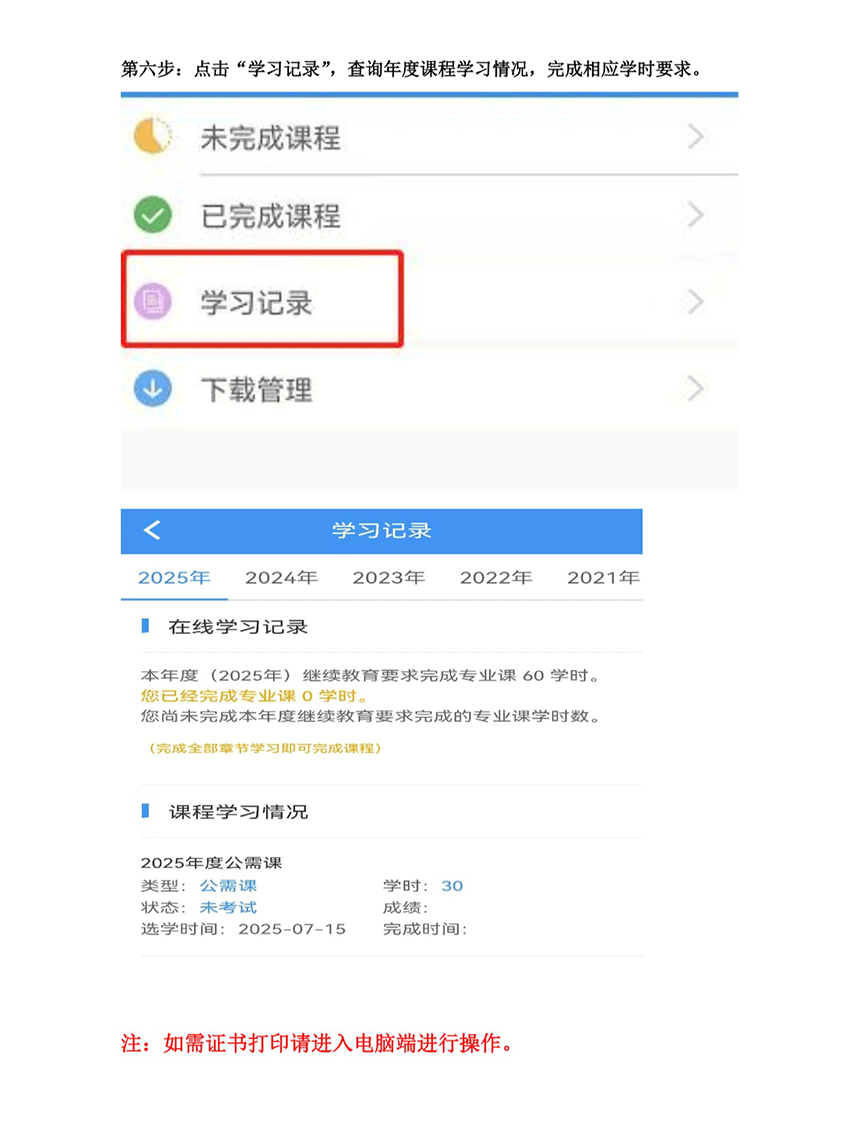
Task: Click the 未考试 status link
Action: click(x=228, y=908)
